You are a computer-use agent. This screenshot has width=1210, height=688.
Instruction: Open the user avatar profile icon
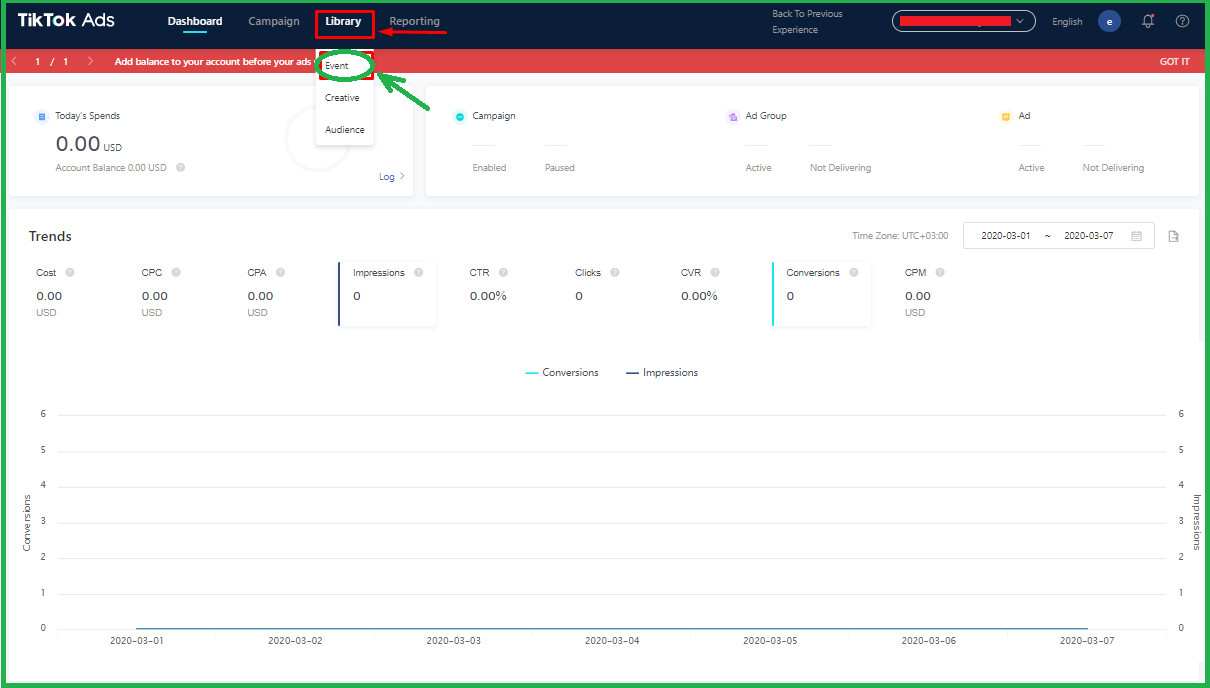1109,21
